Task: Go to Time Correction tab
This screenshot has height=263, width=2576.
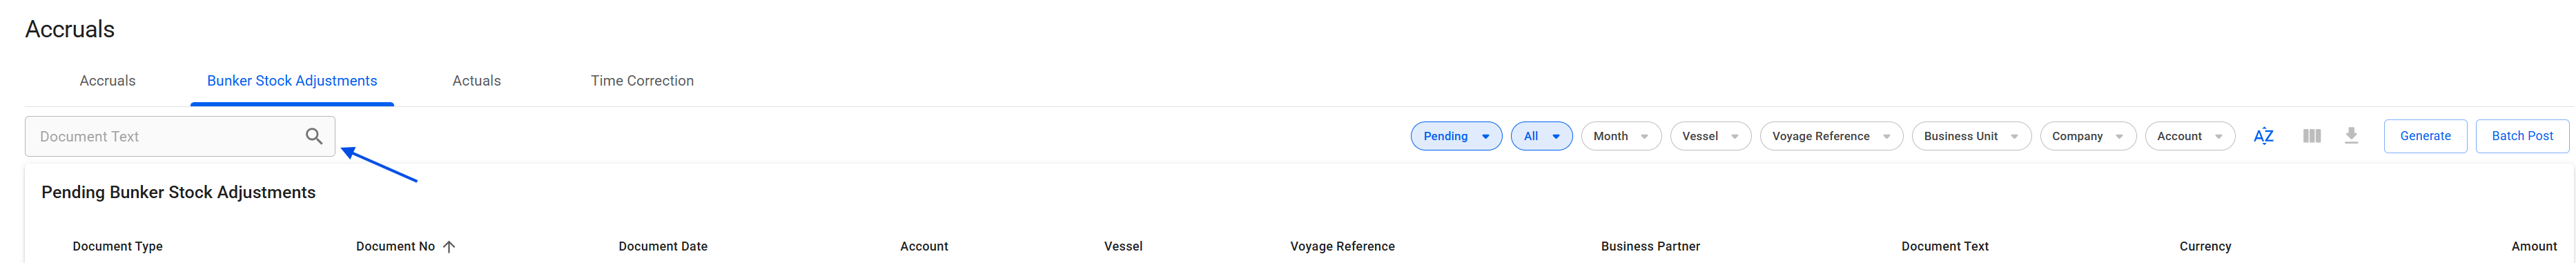Action: [642, 81]
